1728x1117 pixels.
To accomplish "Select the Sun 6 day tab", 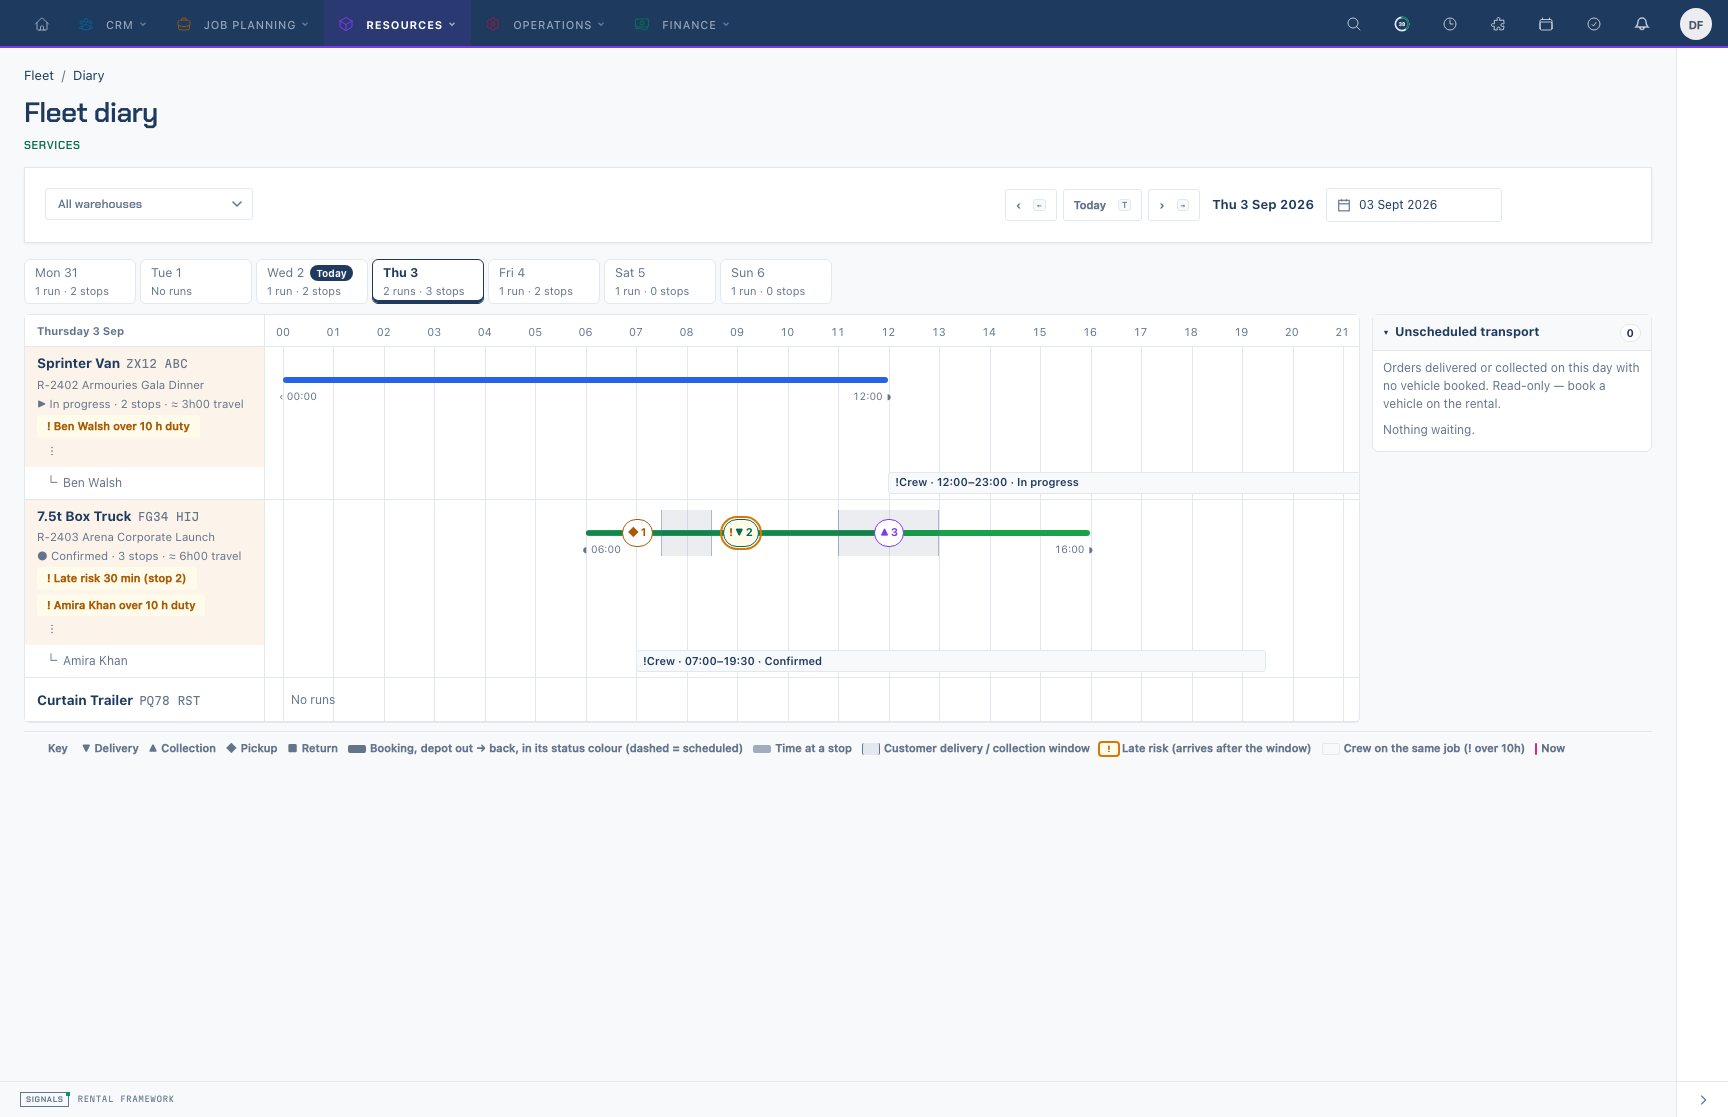I will pyautogui.click(x=776, y=281).
